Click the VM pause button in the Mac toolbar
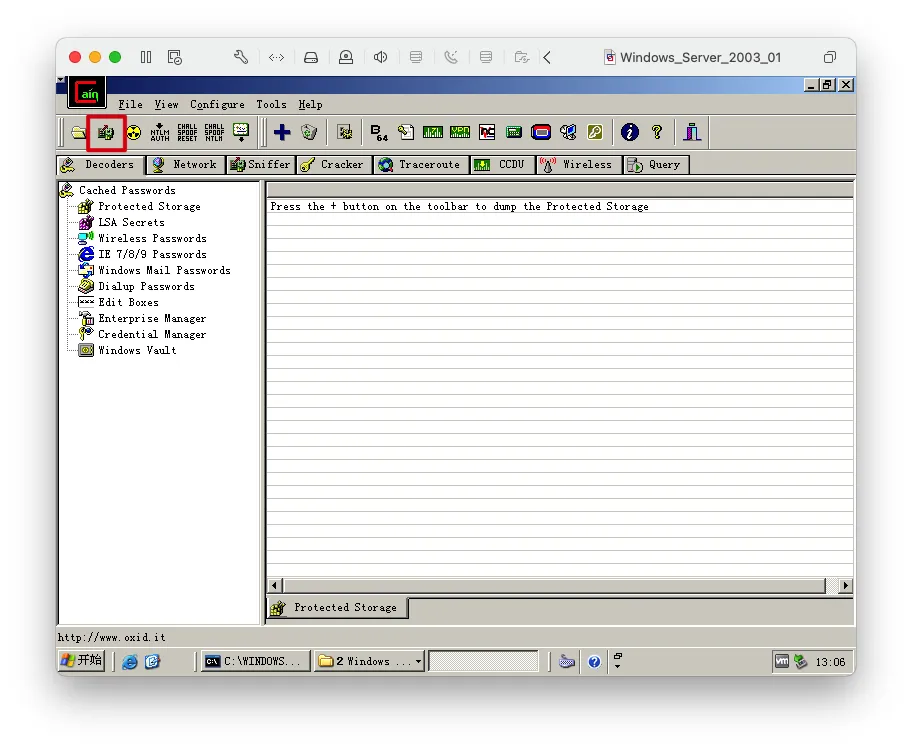The image size is (912, 750). click(146, 57)
